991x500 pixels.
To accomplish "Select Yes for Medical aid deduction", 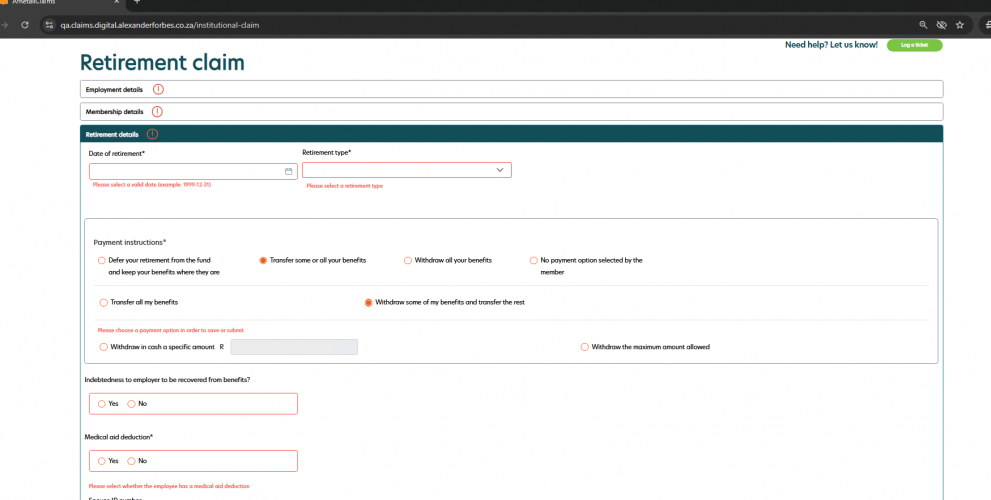I will click(x=102, y=461).
